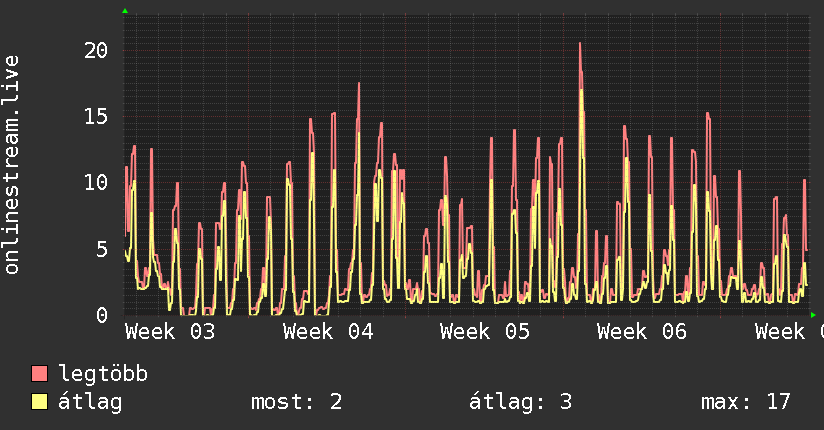Click the 'max: 17' statistic
This screenshot has height=430, width=824.
tap(745, 402)
